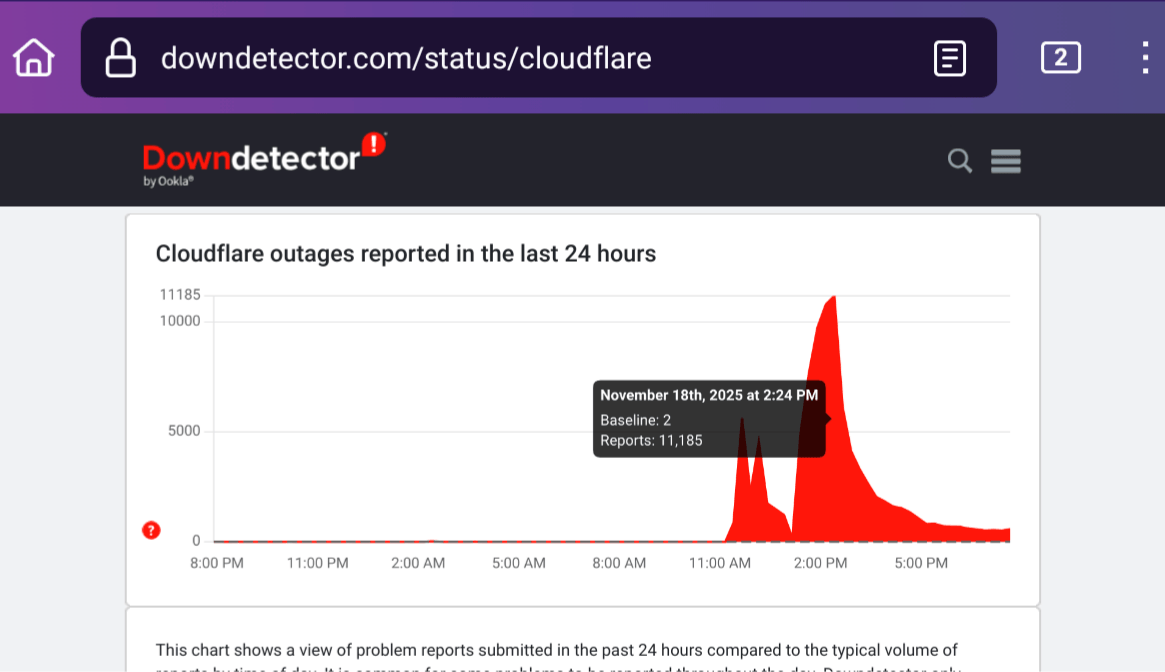Tap the browser home icon
The height and width of the screenshot is (672, 1165).
[33, 58]
